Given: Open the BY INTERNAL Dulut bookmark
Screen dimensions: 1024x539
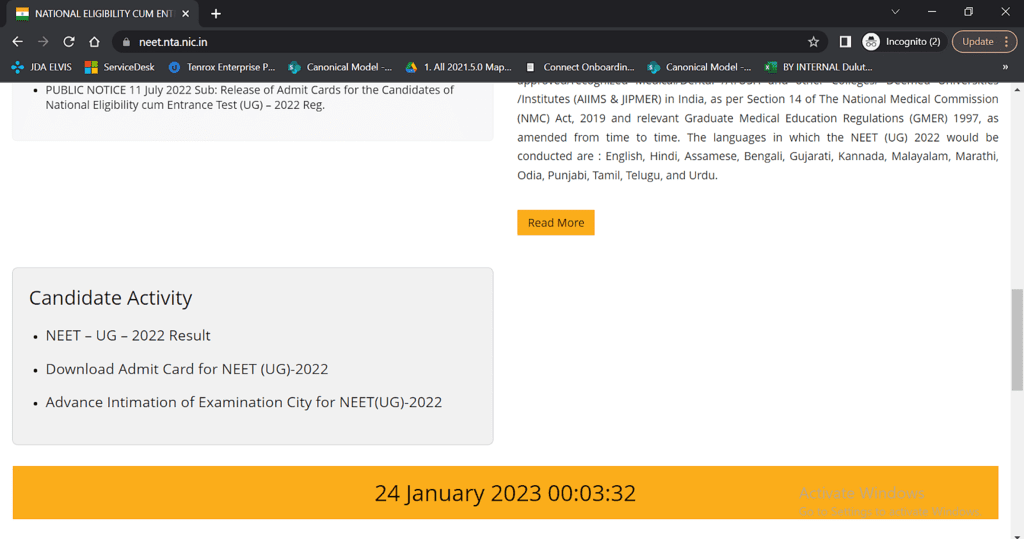Looking at the screenshot, I should coord(819,67).
